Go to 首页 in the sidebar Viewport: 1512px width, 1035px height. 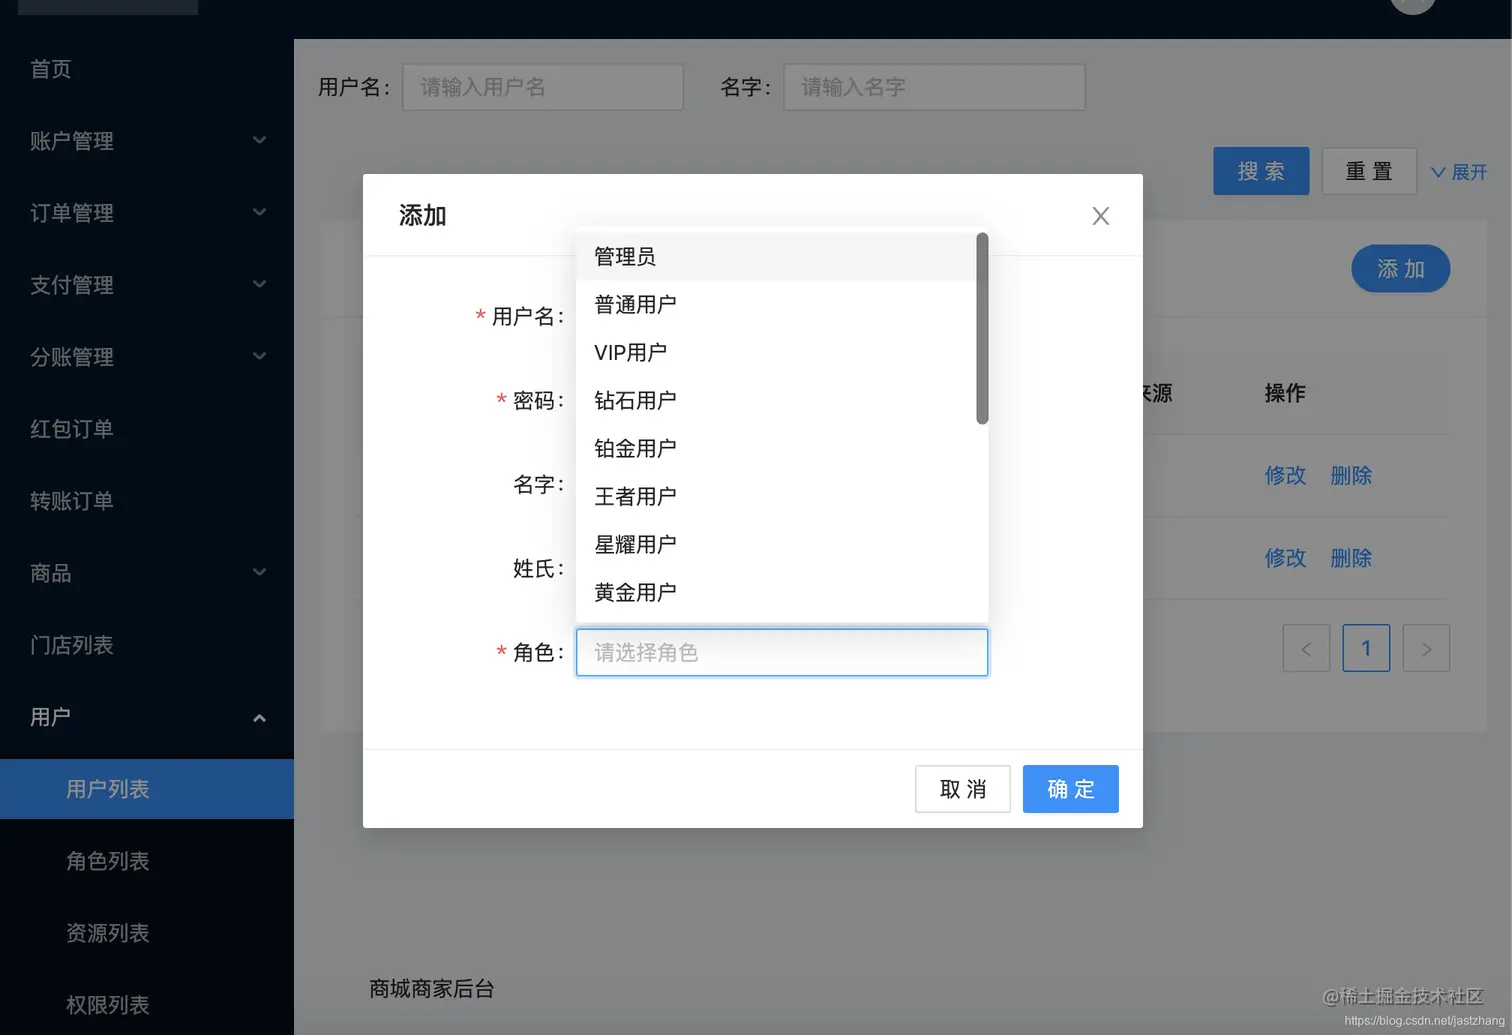coord(50,68)
